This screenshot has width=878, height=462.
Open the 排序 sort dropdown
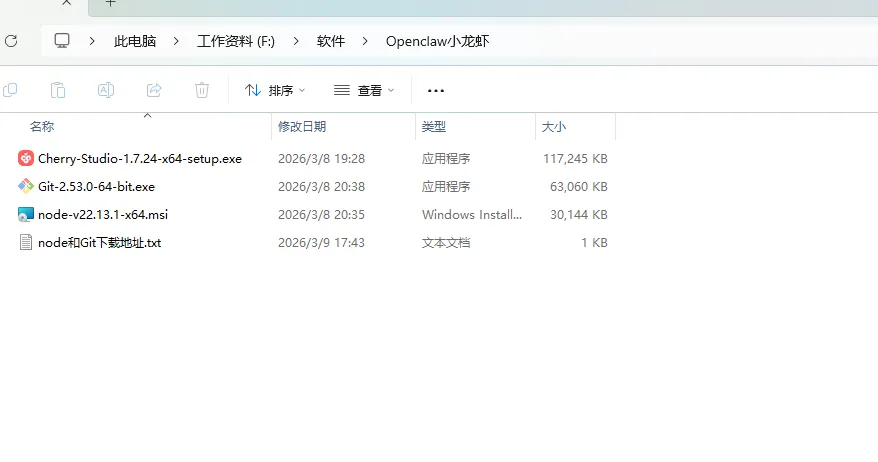[x=275, y=90]
